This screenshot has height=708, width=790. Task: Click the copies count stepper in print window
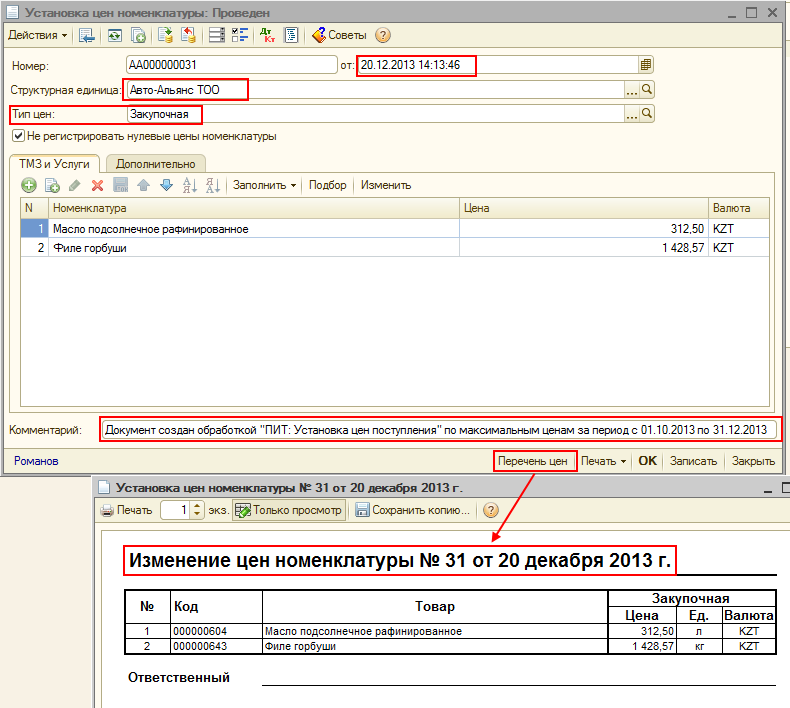[198, 510]
